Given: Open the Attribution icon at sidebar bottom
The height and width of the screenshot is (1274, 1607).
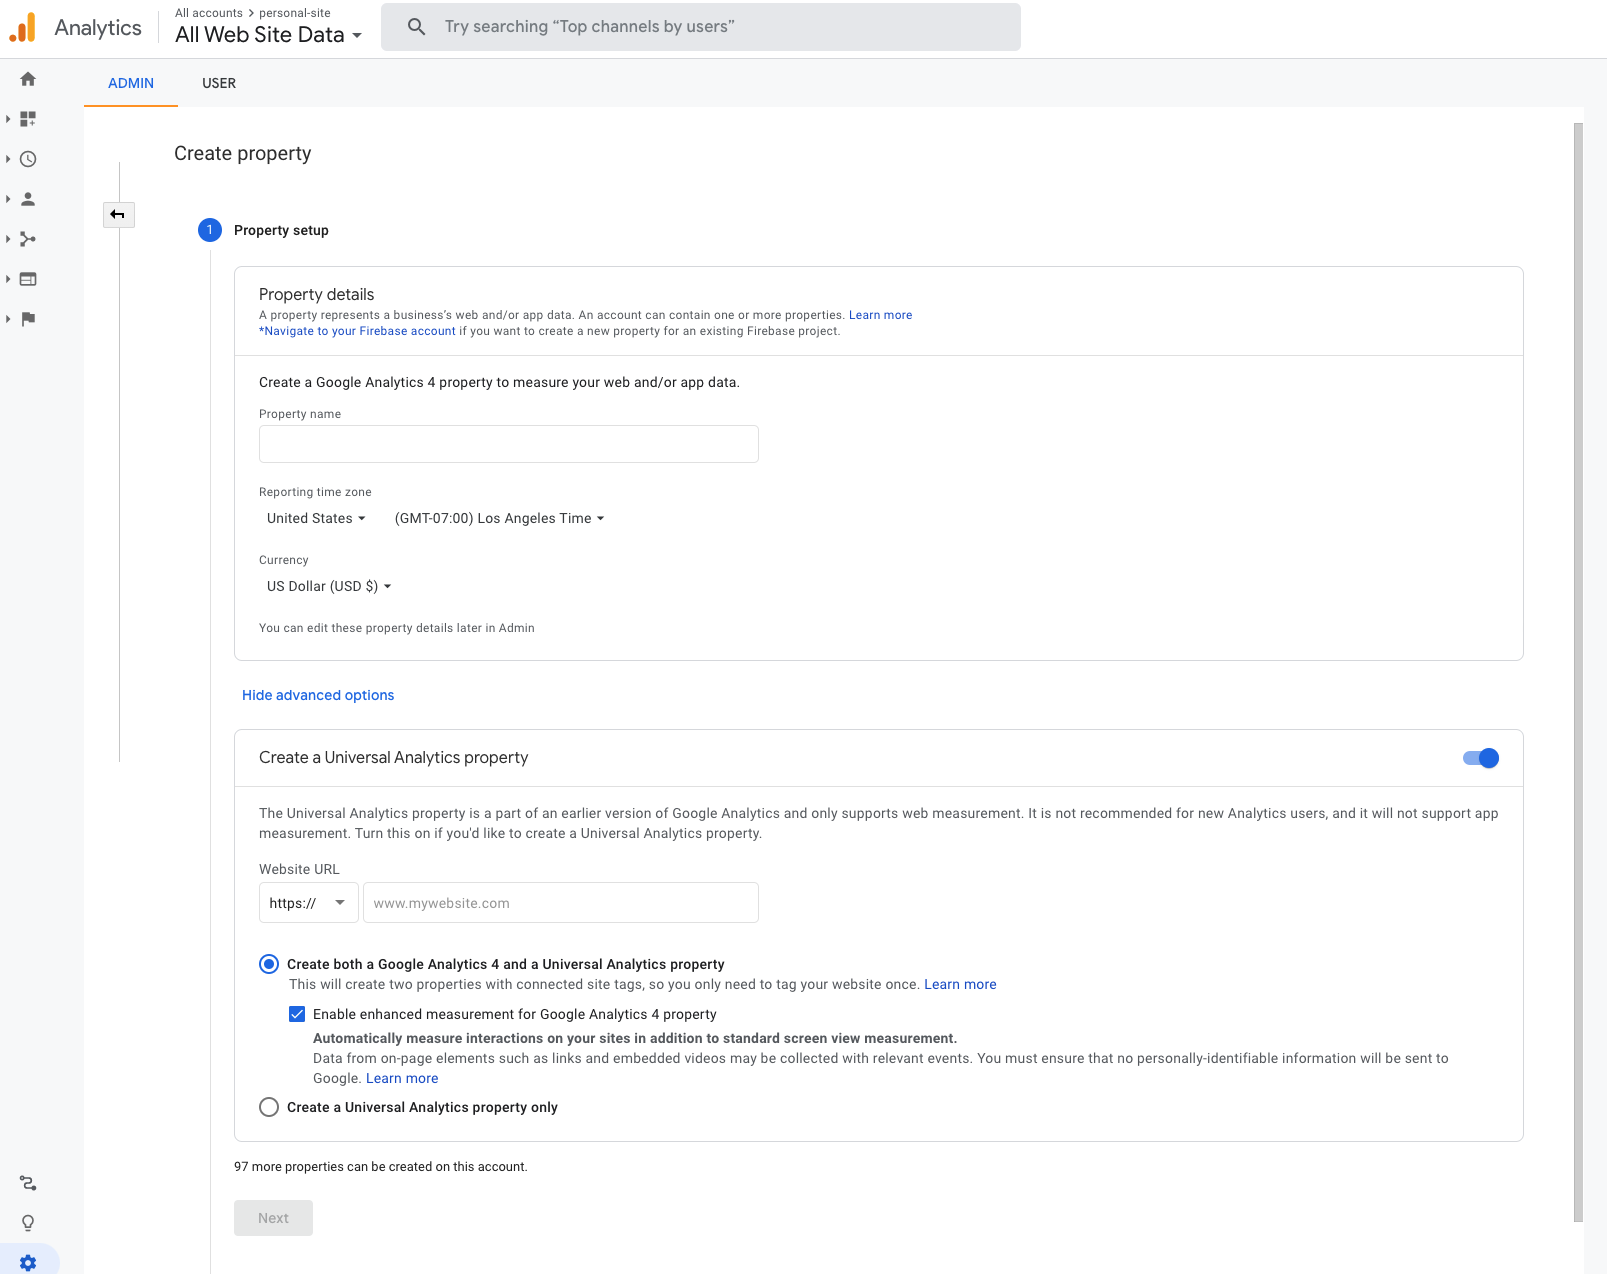Looking at the screenshot, I should [x=28, y=1183].
